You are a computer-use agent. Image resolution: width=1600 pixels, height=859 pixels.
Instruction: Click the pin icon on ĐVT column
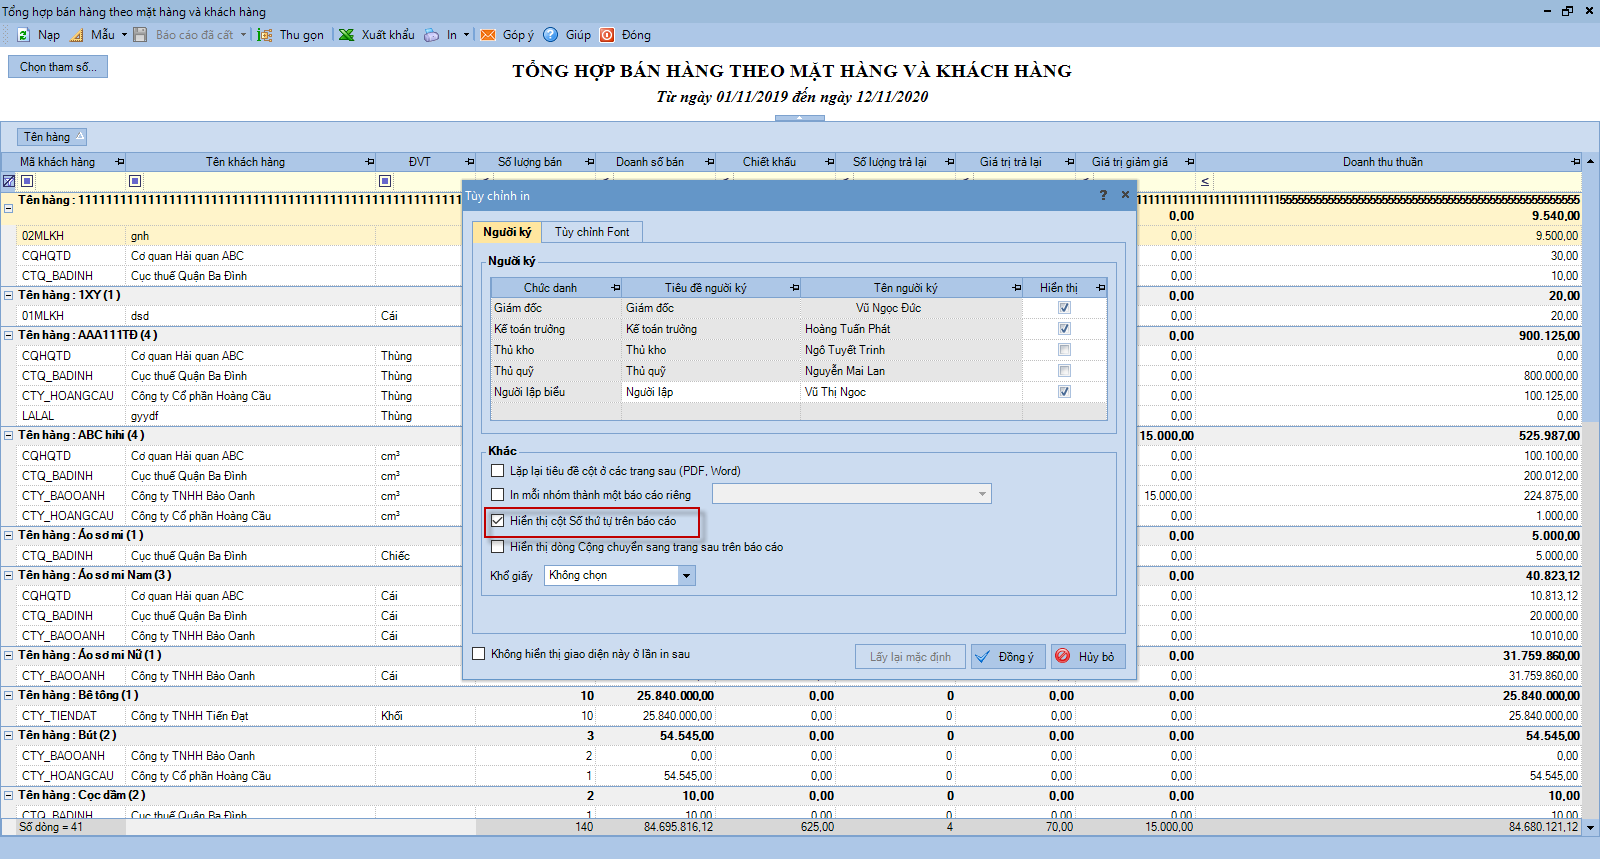(469, 162)
